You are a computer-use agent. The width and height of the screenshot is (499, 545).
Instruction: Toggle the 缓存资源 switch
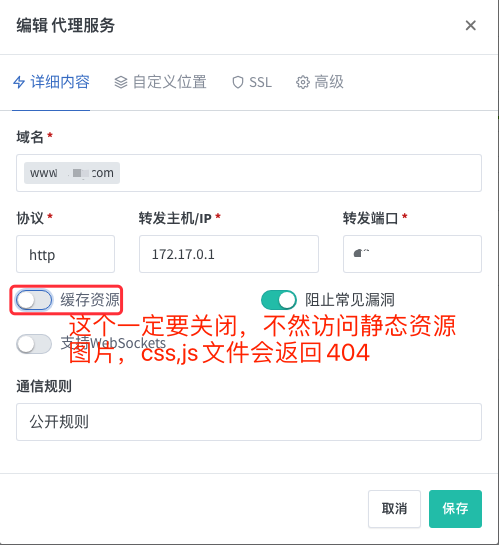coord(34,300)
